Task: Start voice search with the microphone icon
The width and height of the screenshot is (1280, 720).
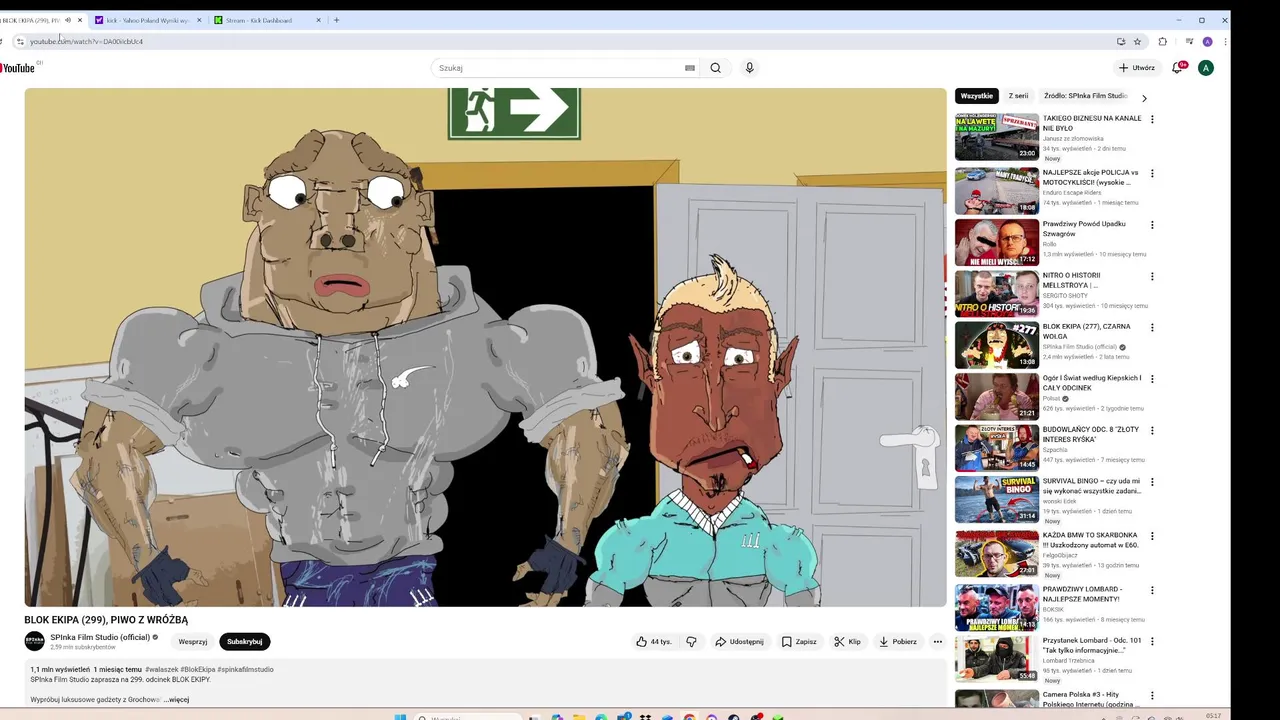Action: click(749, 68)
